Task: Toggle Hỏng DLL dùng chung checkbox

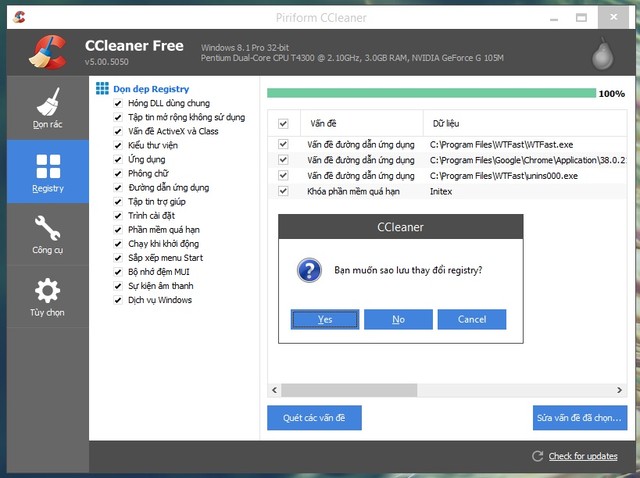Action: [118, 103]
